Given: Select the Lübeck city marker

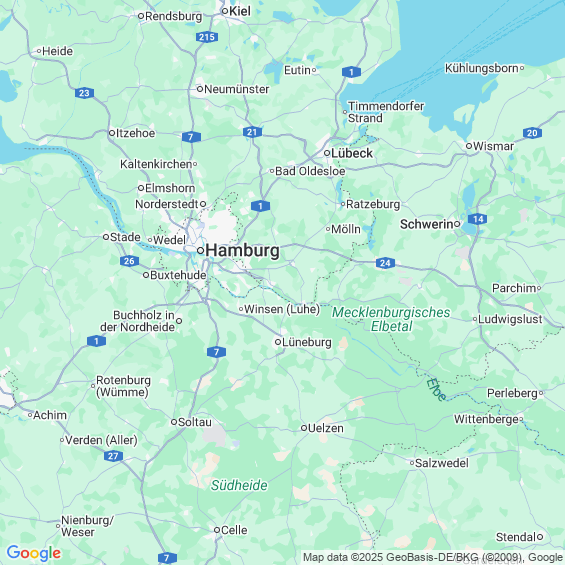Looking at the screenshot, I should (x=327, y=153).
